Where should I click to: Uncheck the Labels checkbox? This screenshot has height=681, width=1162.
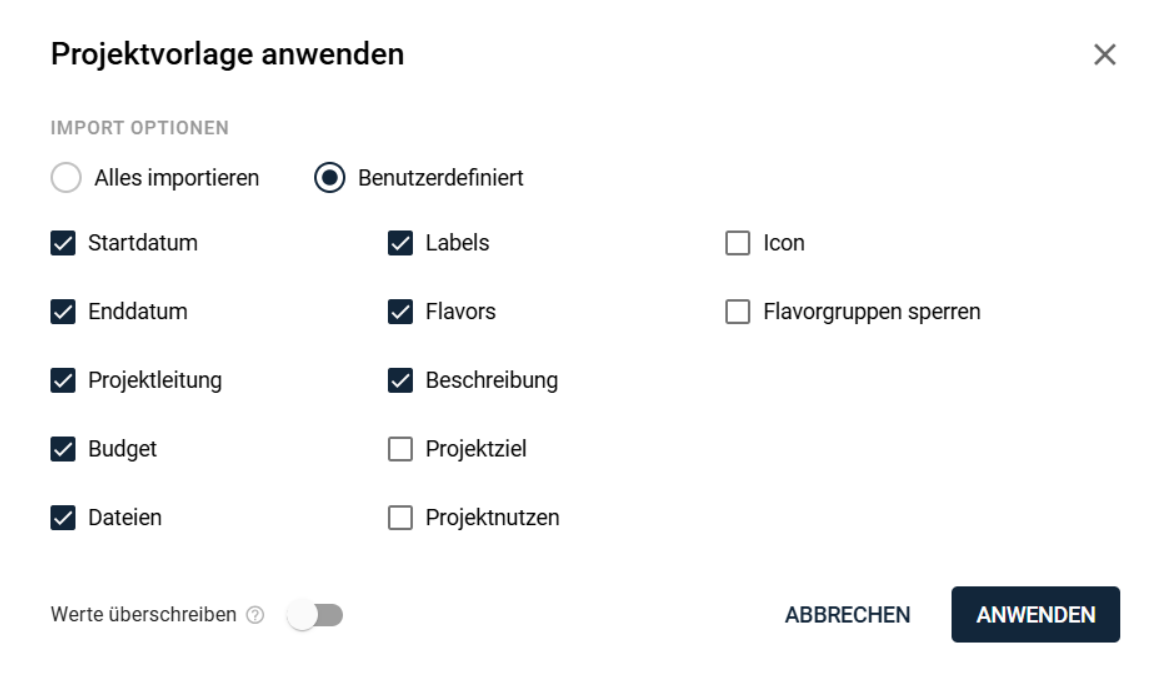[400, 243]
